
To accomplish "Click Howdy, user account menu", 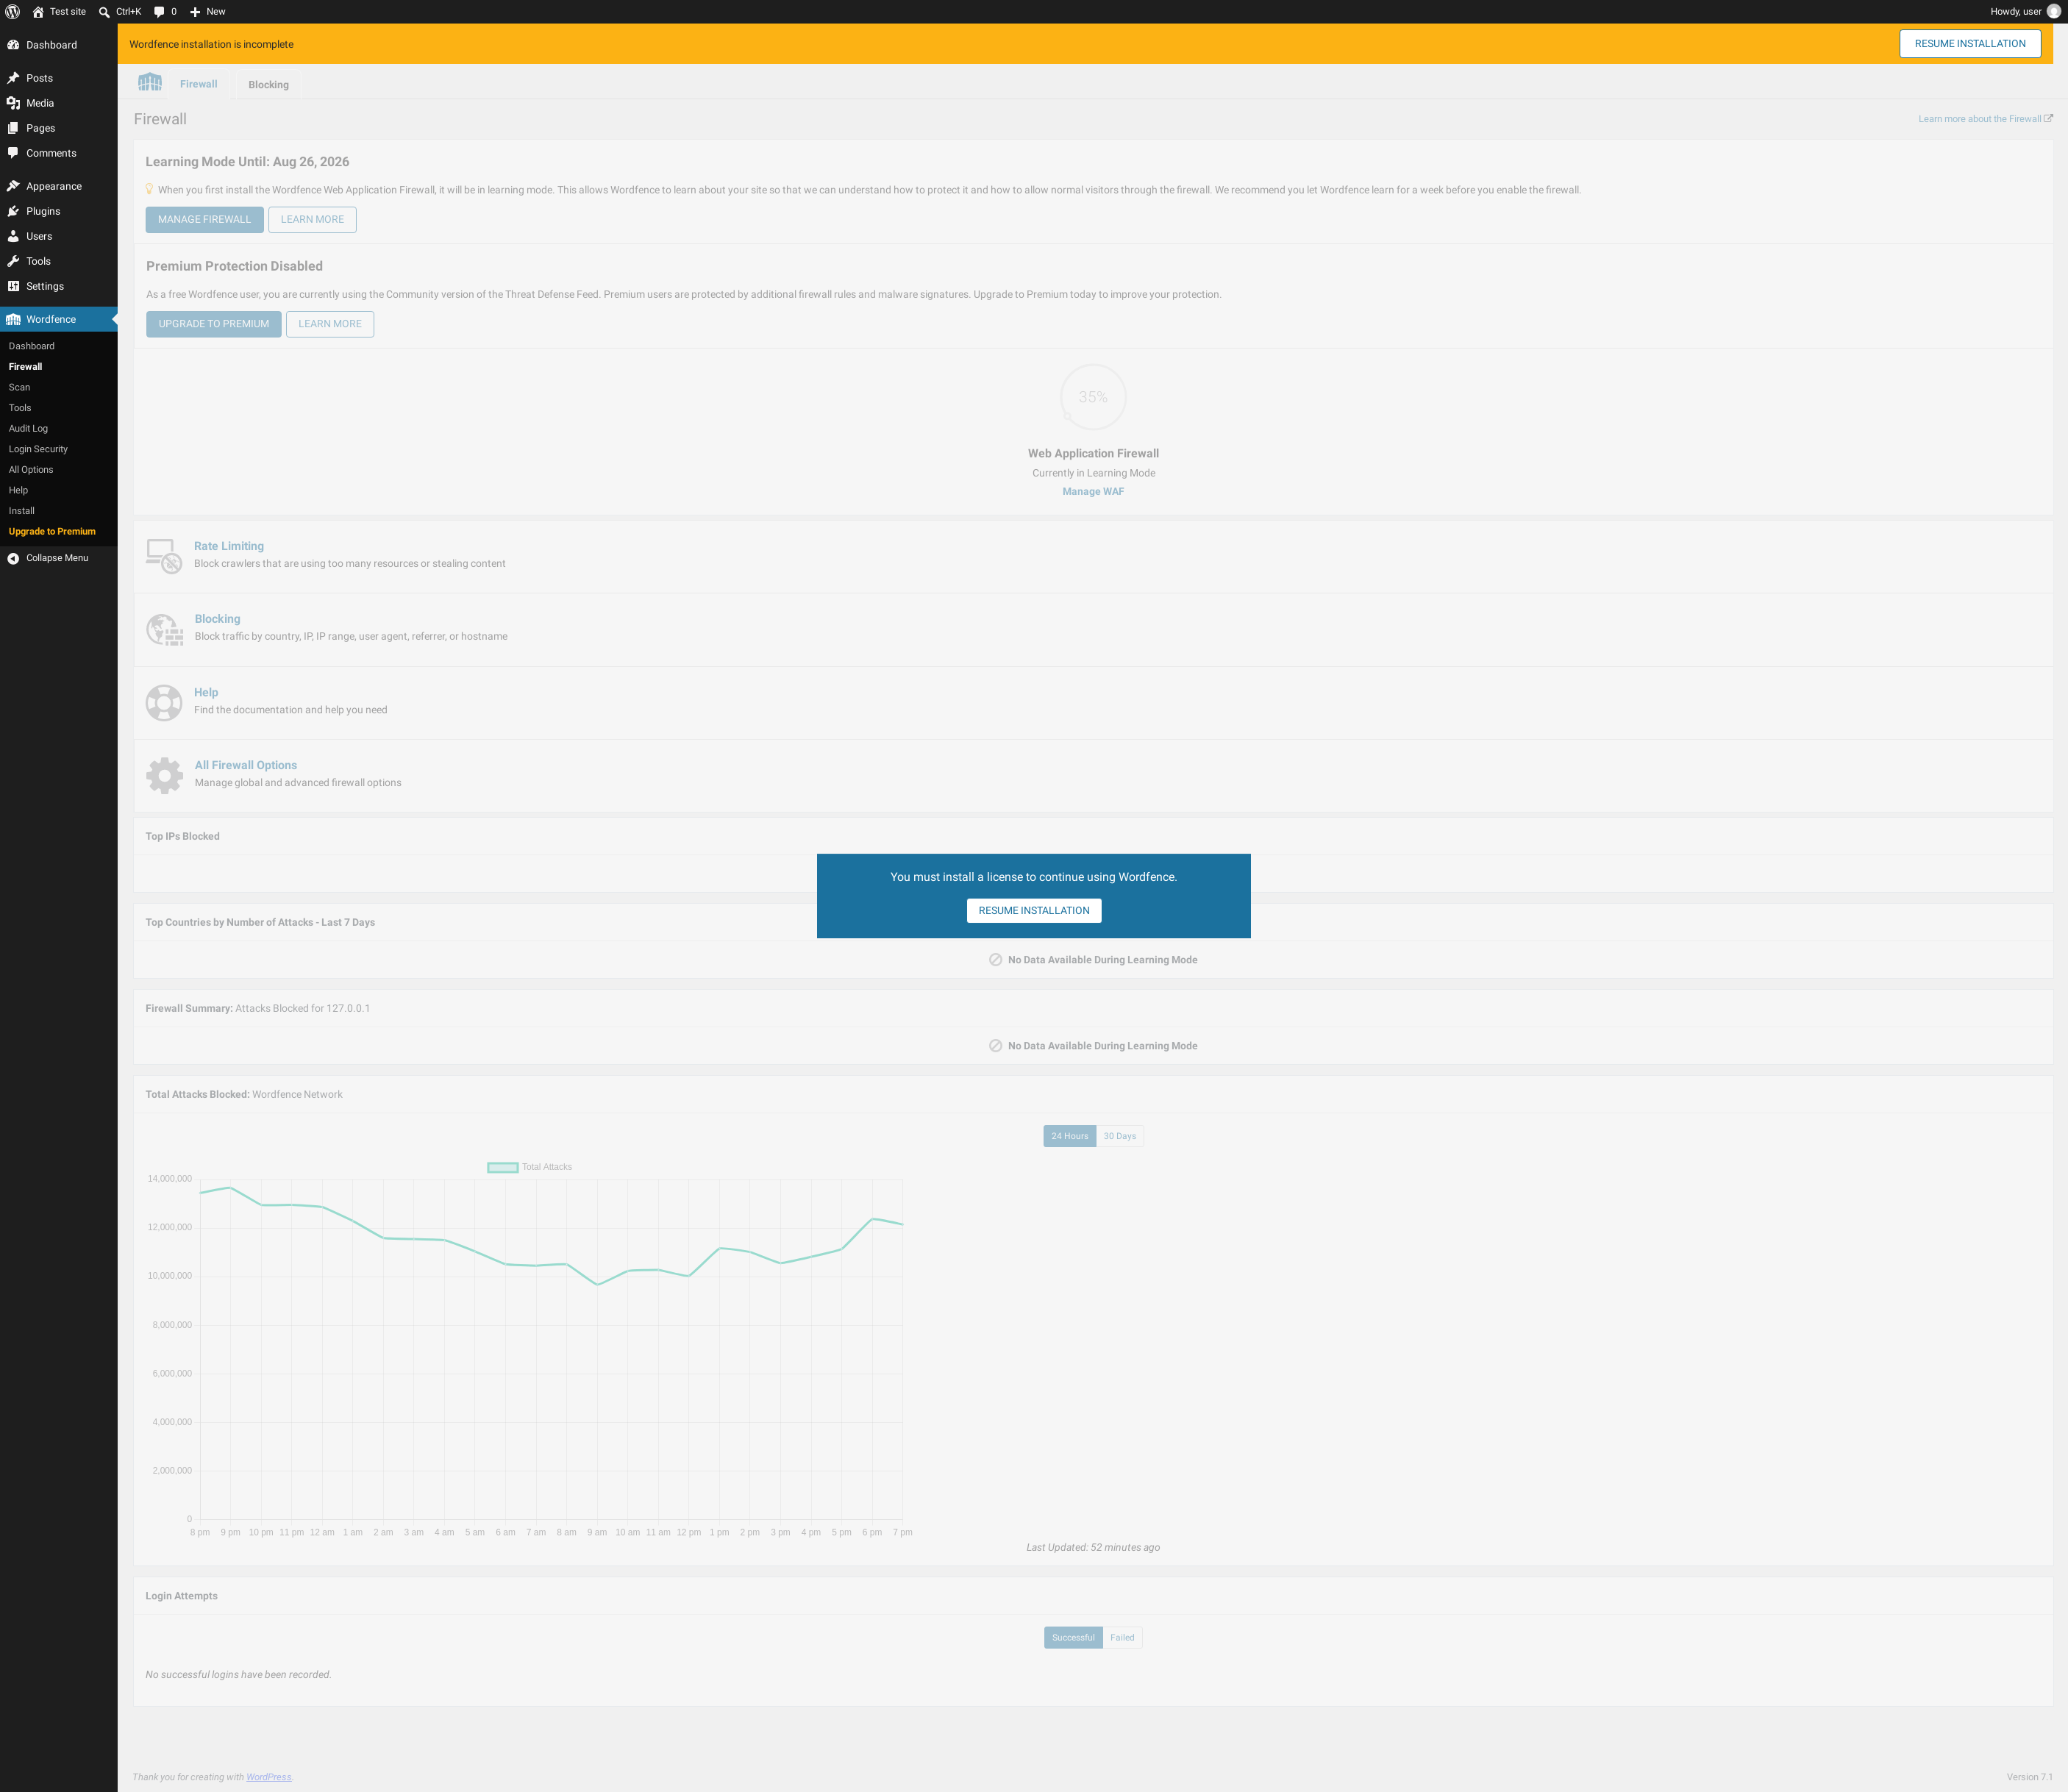I will (x=2025, y=12).
